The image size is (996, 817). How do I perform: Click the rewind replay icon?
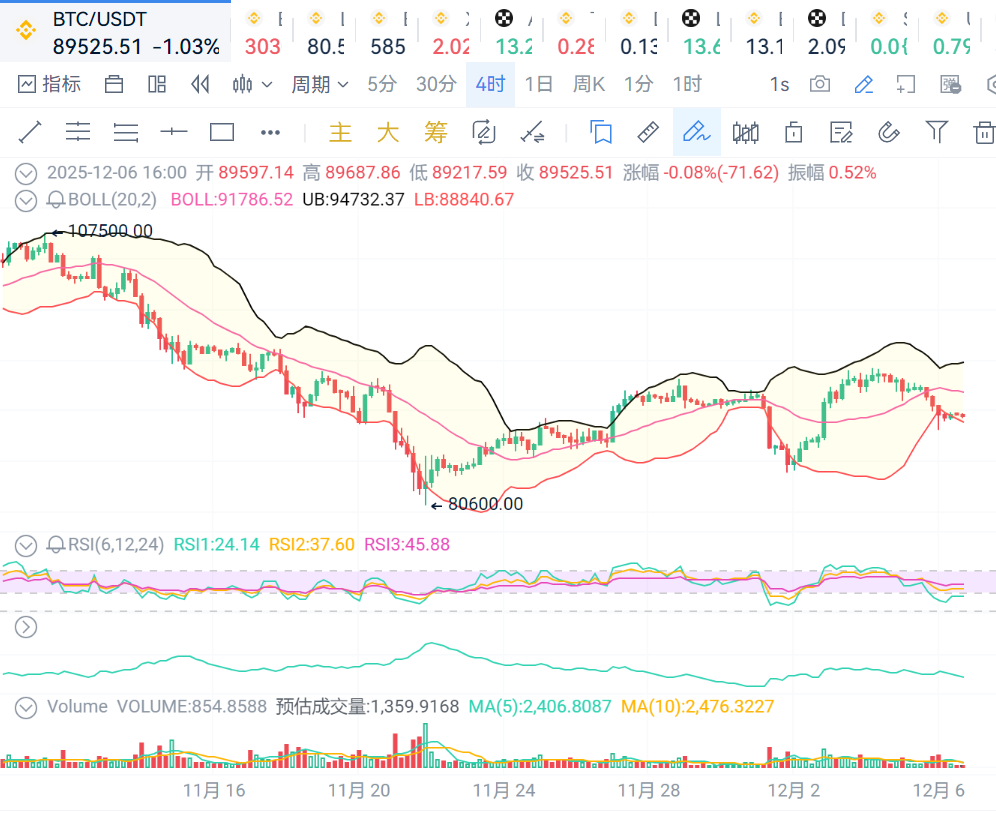point(200,84)
